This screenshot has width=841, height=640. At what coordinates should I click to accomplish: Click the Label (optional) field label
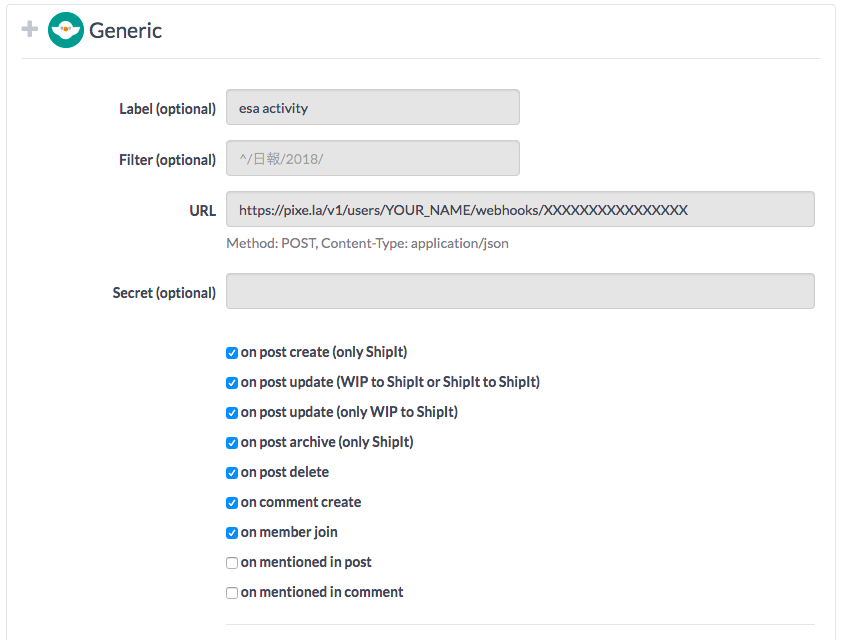(167, 108)
